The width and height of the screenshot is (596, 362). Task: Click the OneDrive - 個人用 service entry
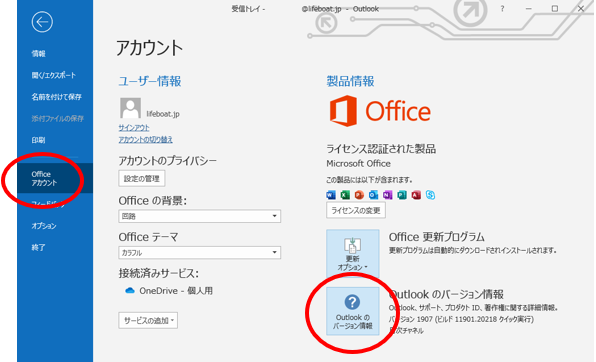point(169,291)
